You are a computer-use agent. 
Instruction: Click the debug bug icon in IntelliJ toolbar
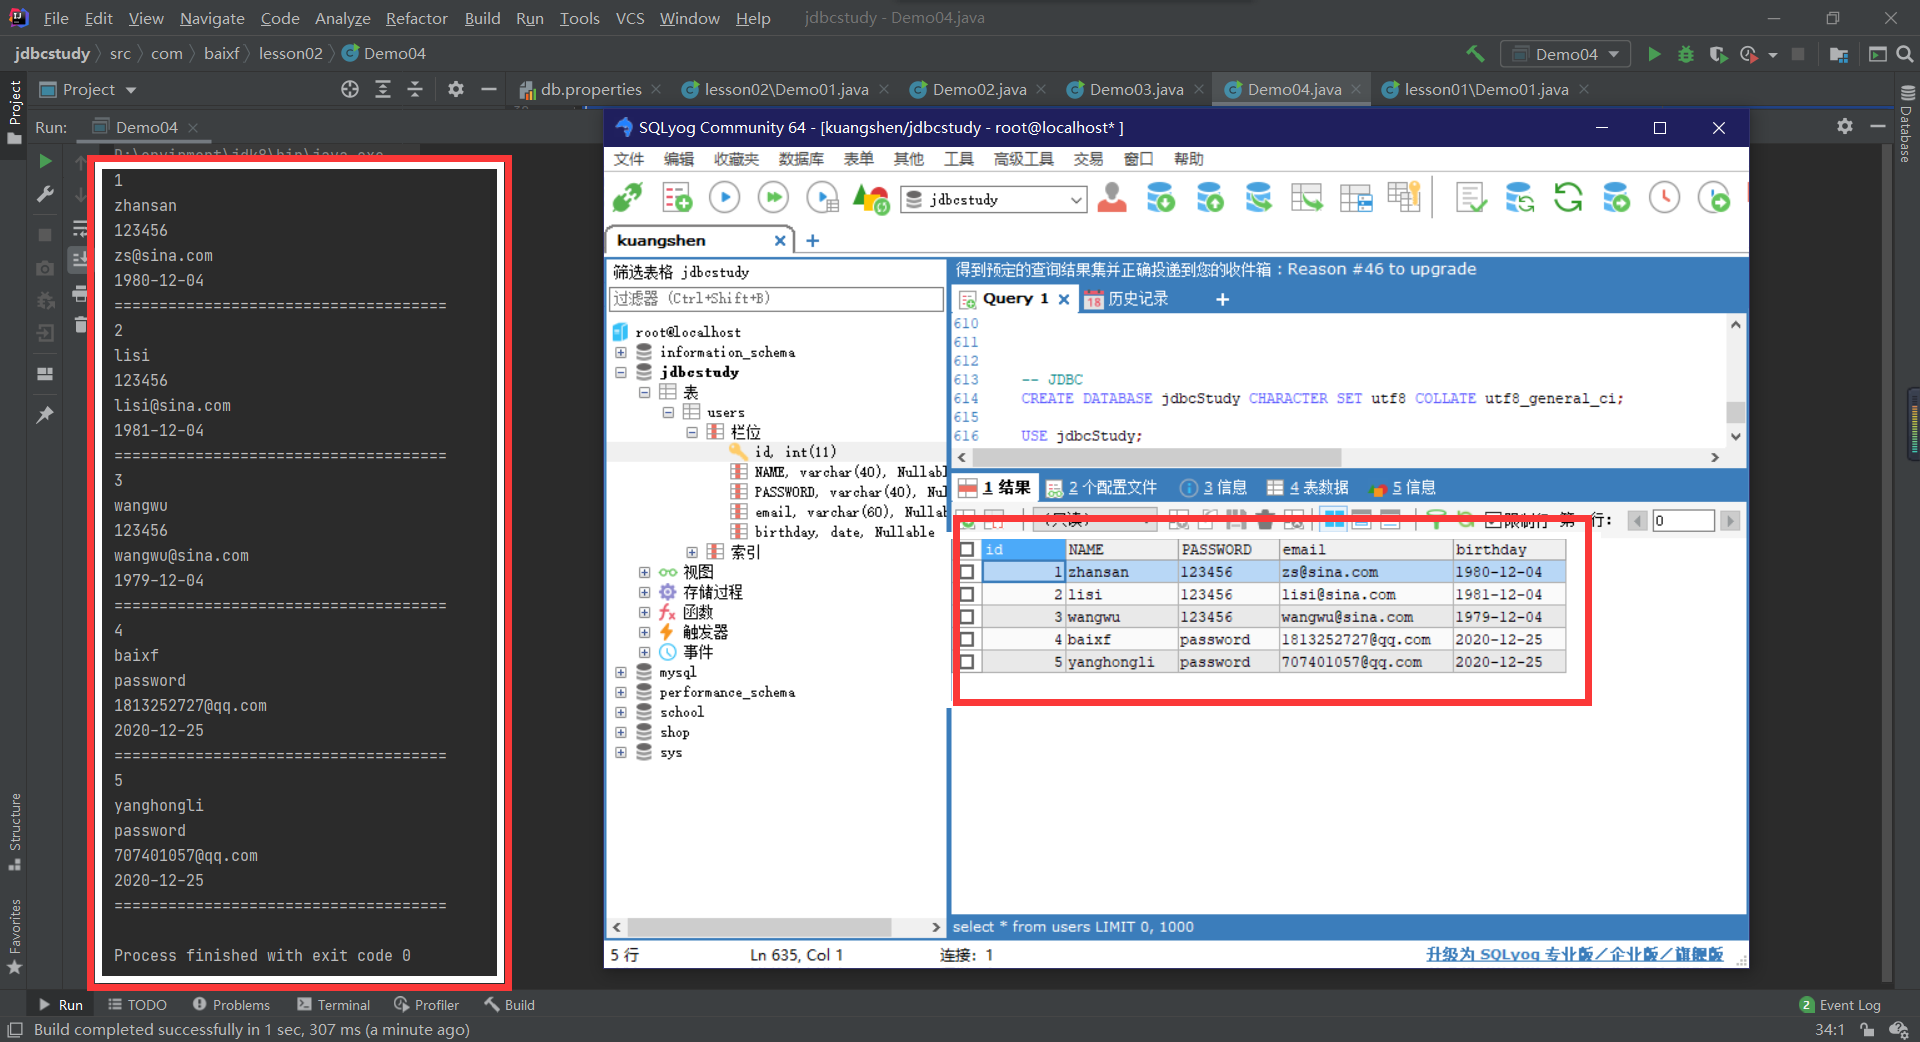point(1686,54)
